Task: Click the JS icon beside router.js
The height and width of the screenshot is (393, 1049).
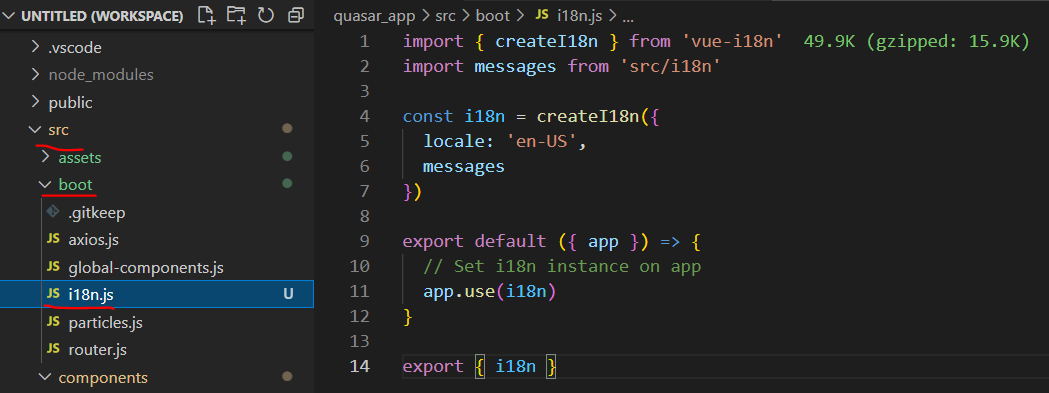Action: tap(54, 349)
